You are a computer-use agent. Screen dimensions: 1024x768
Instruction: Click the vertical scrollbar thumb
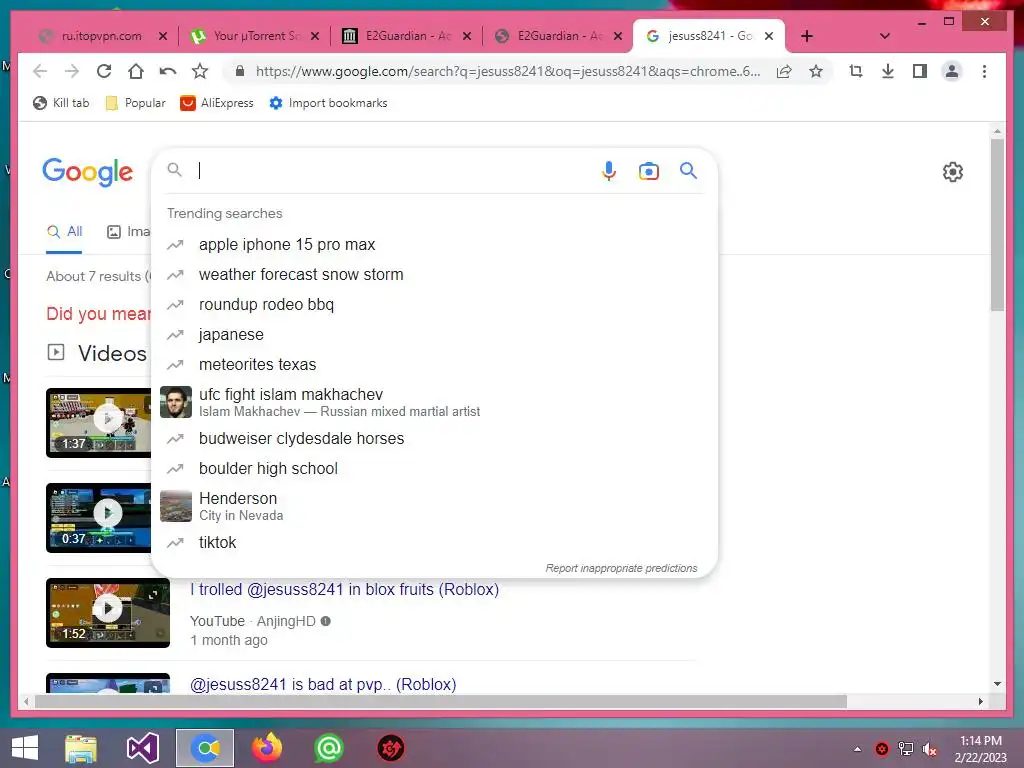coord(997,225)
